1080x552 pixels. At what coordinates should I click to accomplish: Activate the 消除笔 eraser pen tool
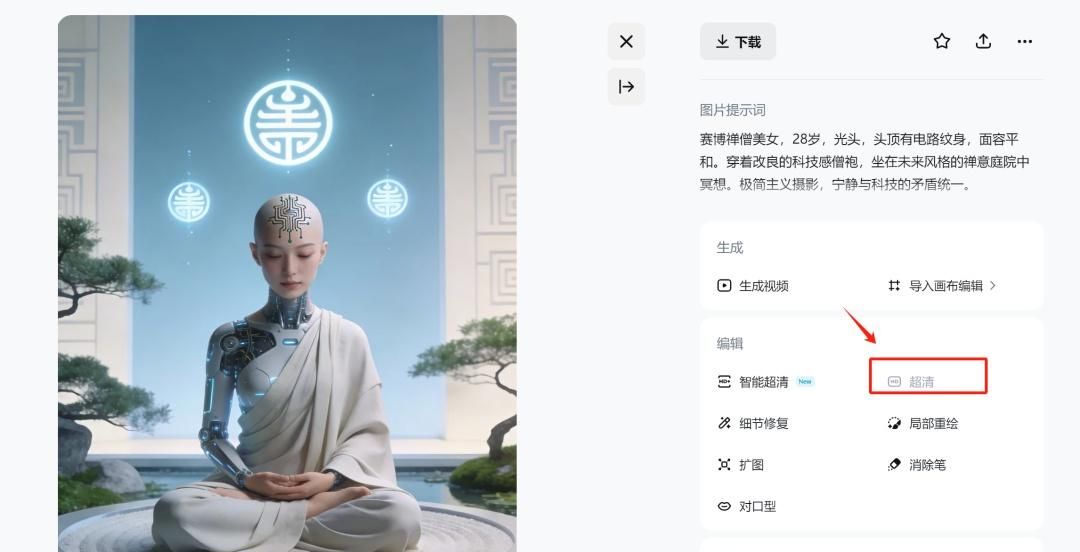pos(917,464)
